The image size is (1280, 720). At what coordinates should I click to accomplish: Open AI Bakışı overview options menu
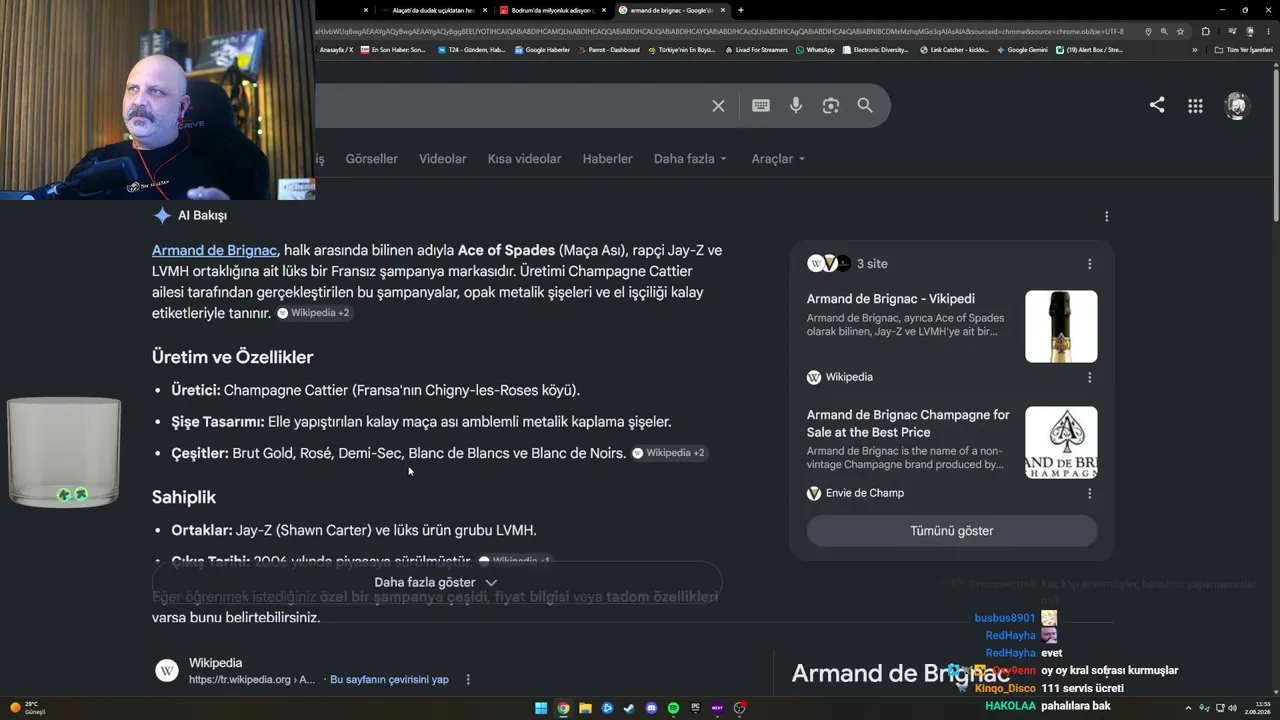1106,216
